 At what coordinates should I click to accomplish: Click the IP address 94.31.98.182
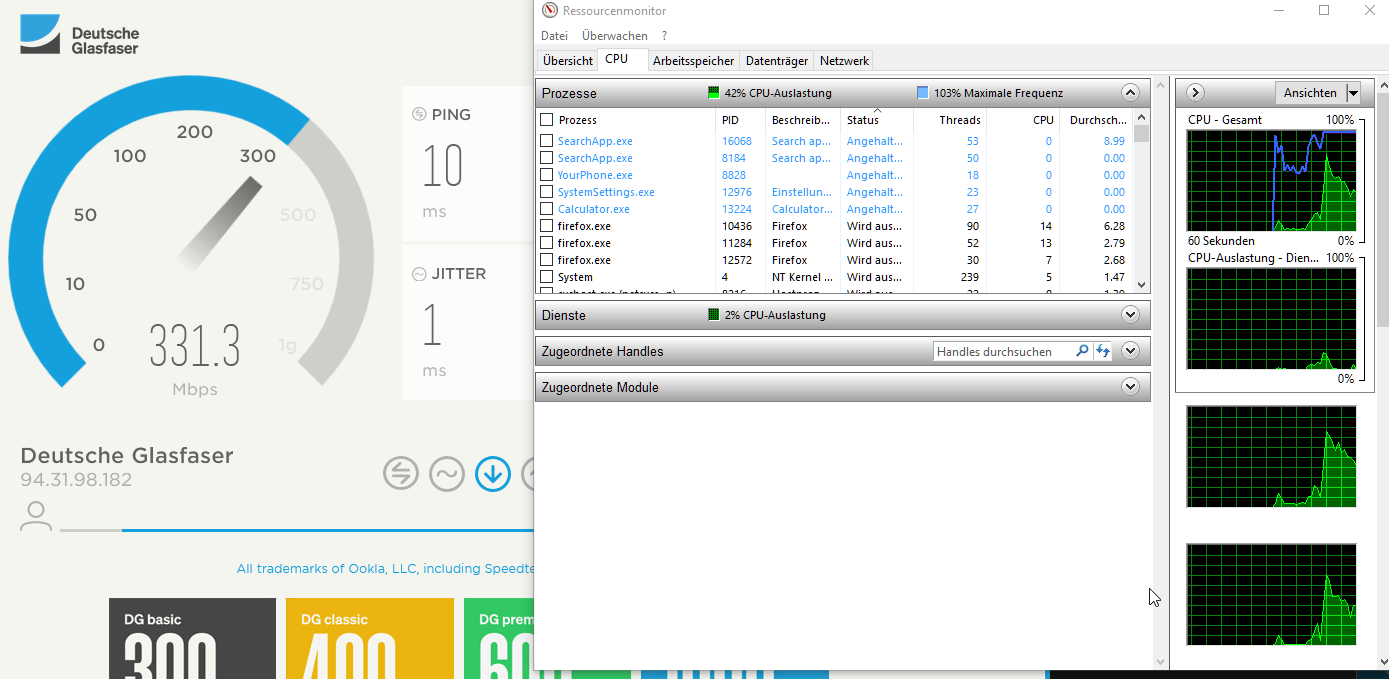click(x=76, y=480)
